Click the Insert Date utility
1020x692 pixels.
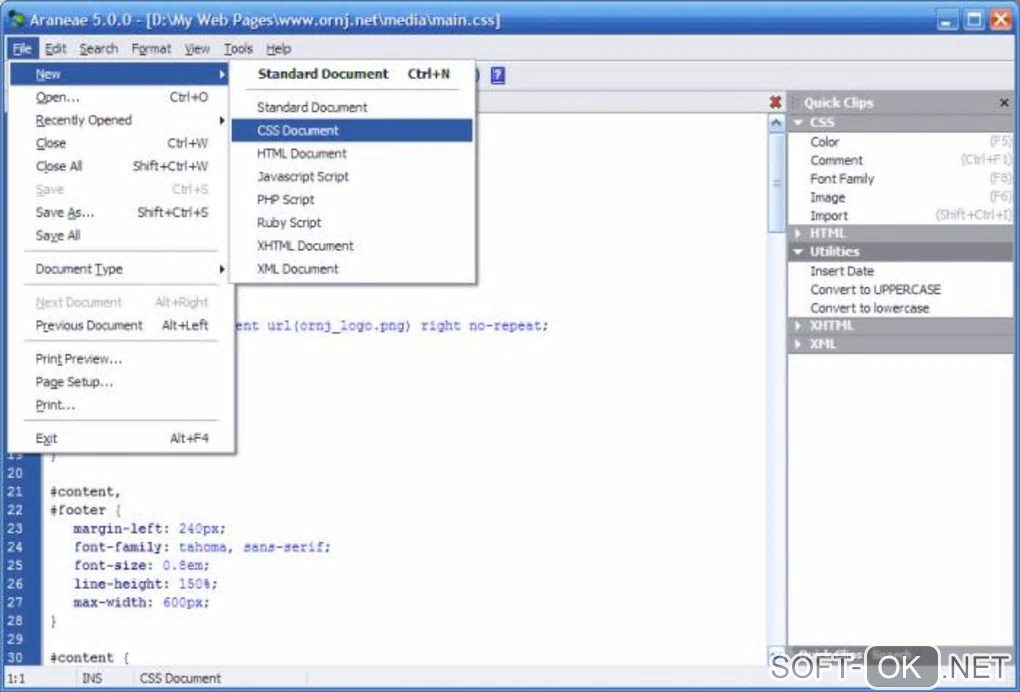coord(901,271)
